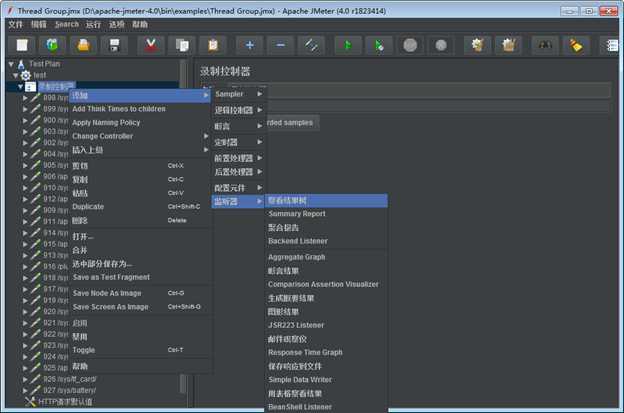Expand the 926 /sys/tf_card/ sampler node

tap(25, 380)
